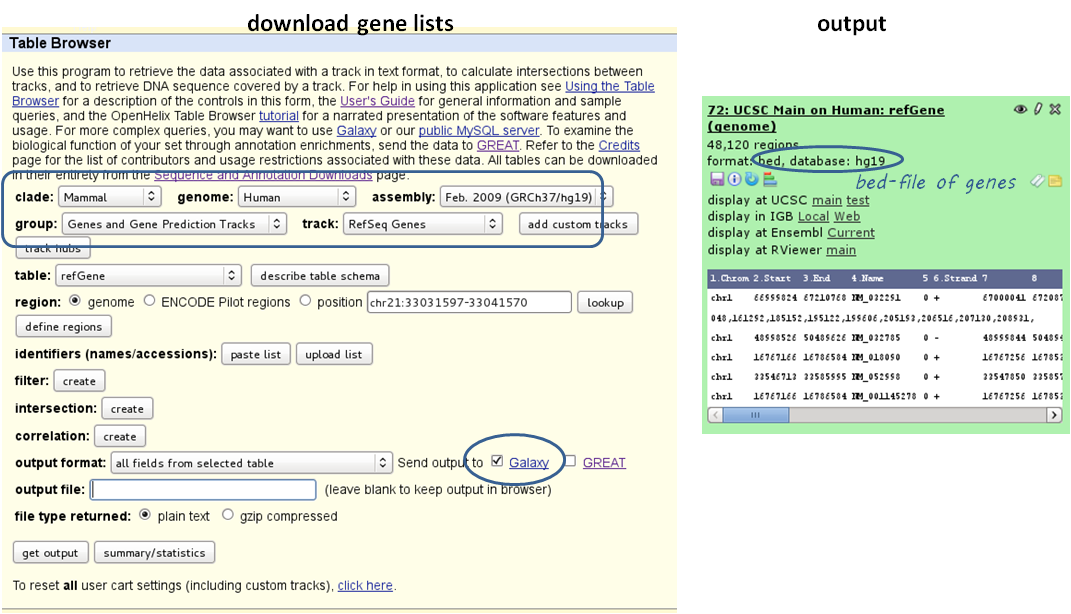Viewport: 1071px width, 614px height.
Task: Open dataset annotation note icon
Action: 1054,180
